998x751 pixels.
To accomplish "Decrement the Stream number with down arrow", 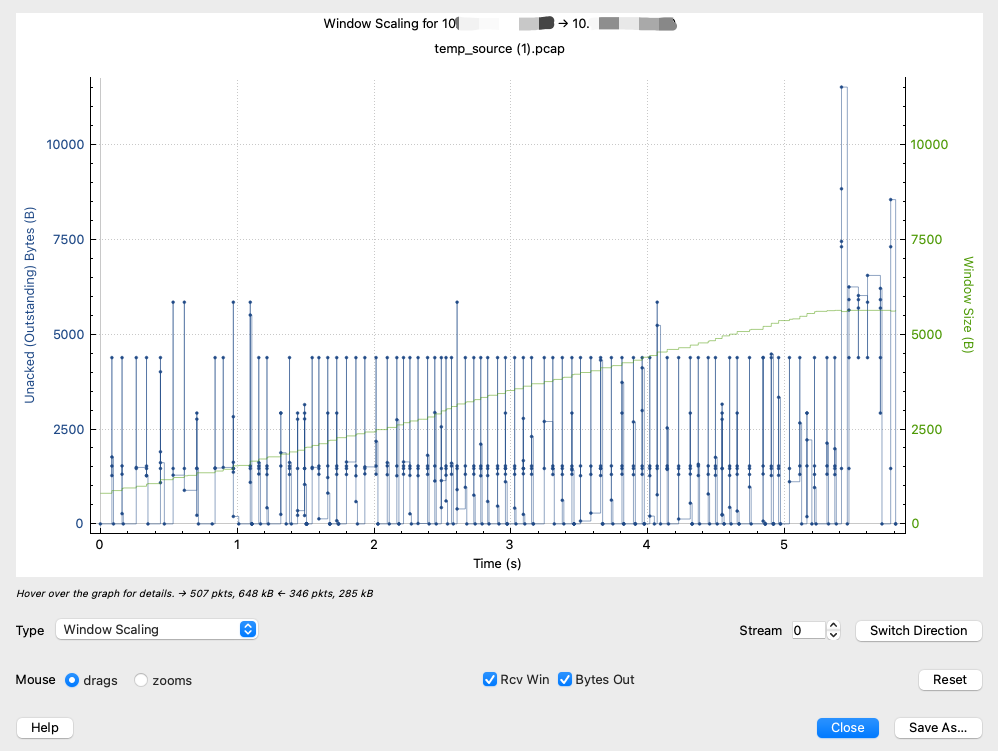I will 834,635.
